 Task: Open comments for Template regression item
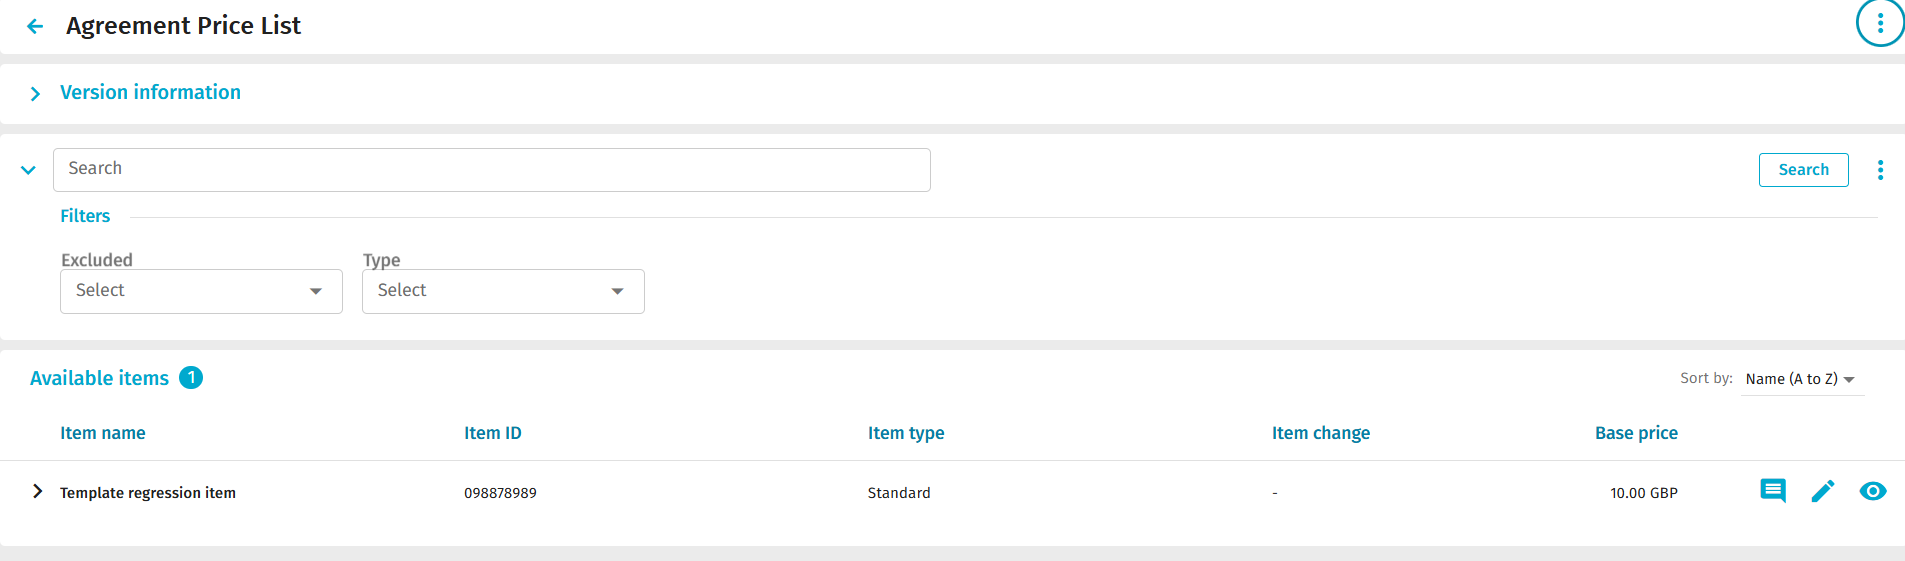click(x=1772, y=491)
